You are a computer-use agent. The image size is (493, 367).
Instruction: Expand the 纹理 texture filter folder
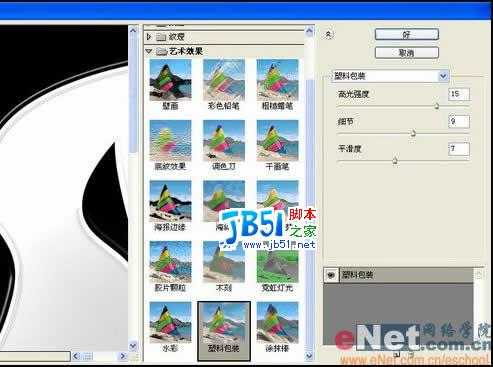click(149, 37)
